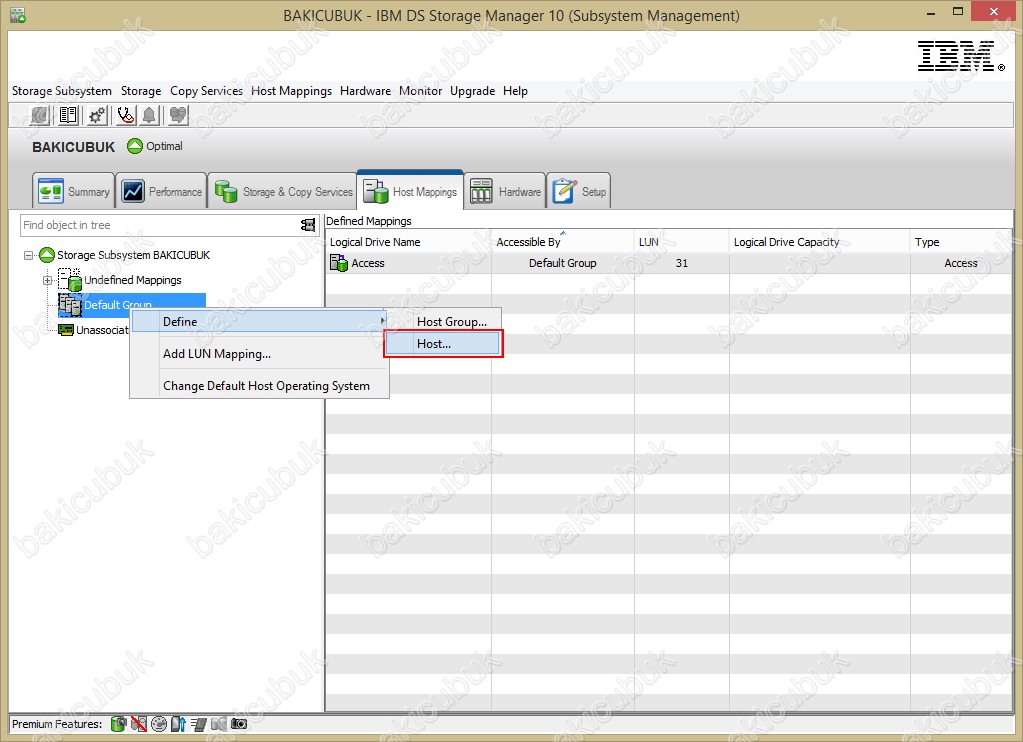
Task: Click the red-slashed premium feature icon
Action: click(138, 724)
